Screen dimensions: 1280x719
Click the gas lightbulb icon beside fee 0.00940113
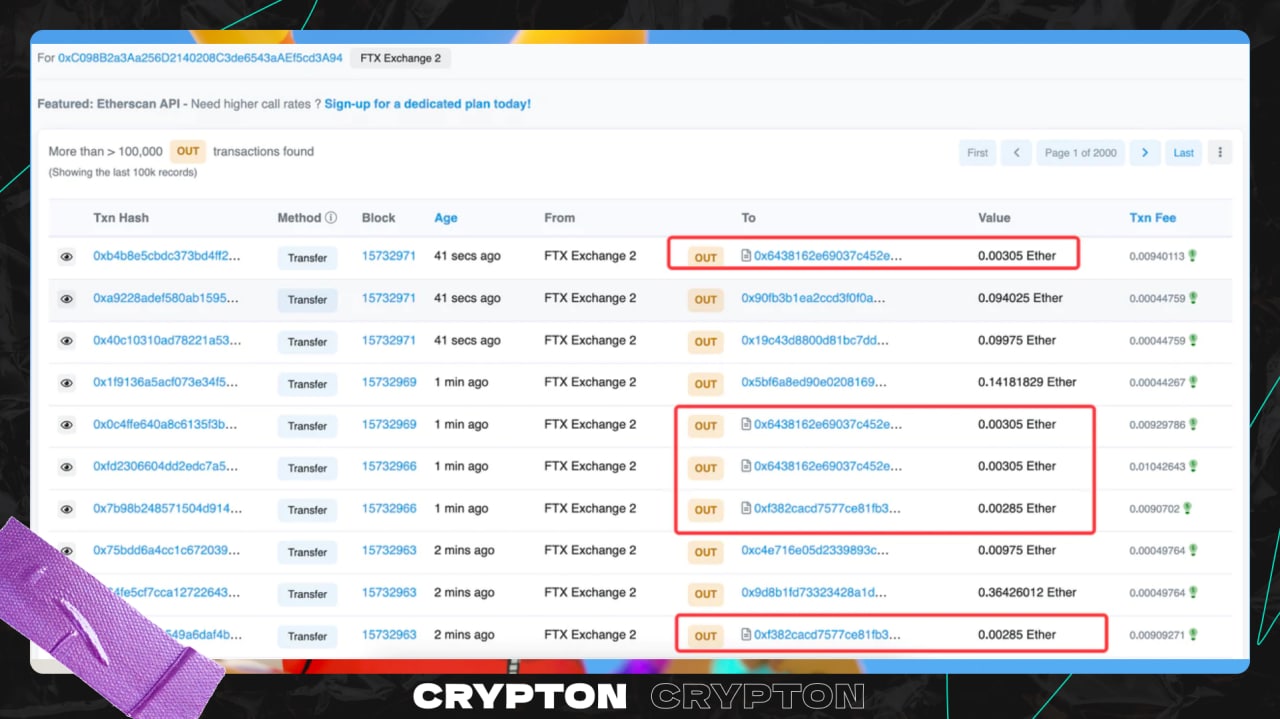click(1192, 256)
